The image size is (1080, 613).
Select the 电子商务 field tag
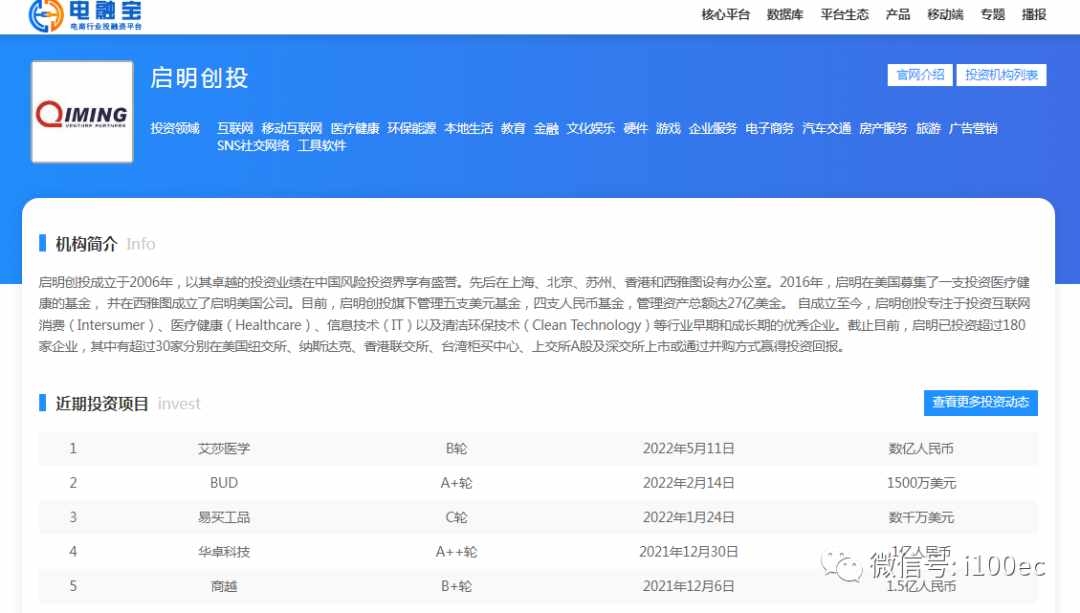pos(769,128)
